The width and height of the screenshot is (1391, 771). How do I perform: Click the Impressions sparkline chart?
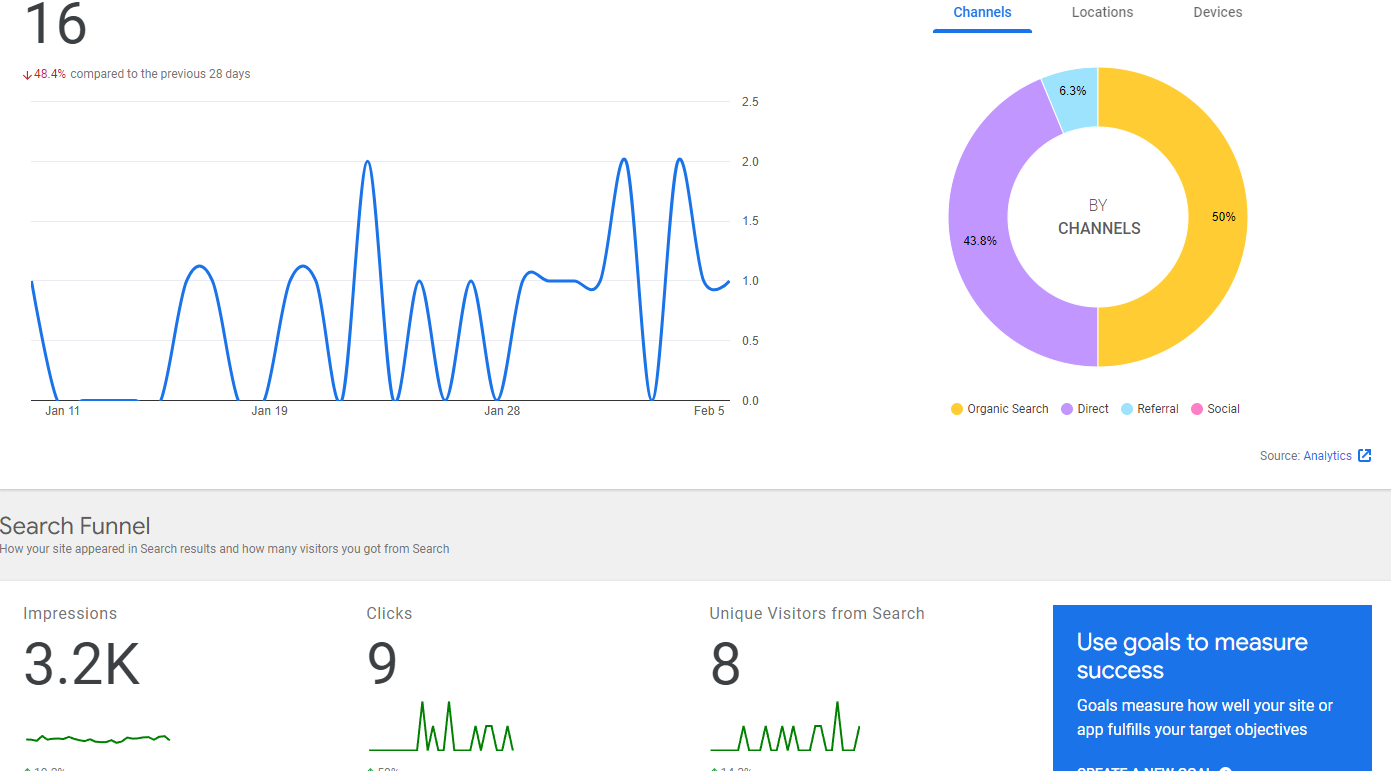[x=97, y=739]
